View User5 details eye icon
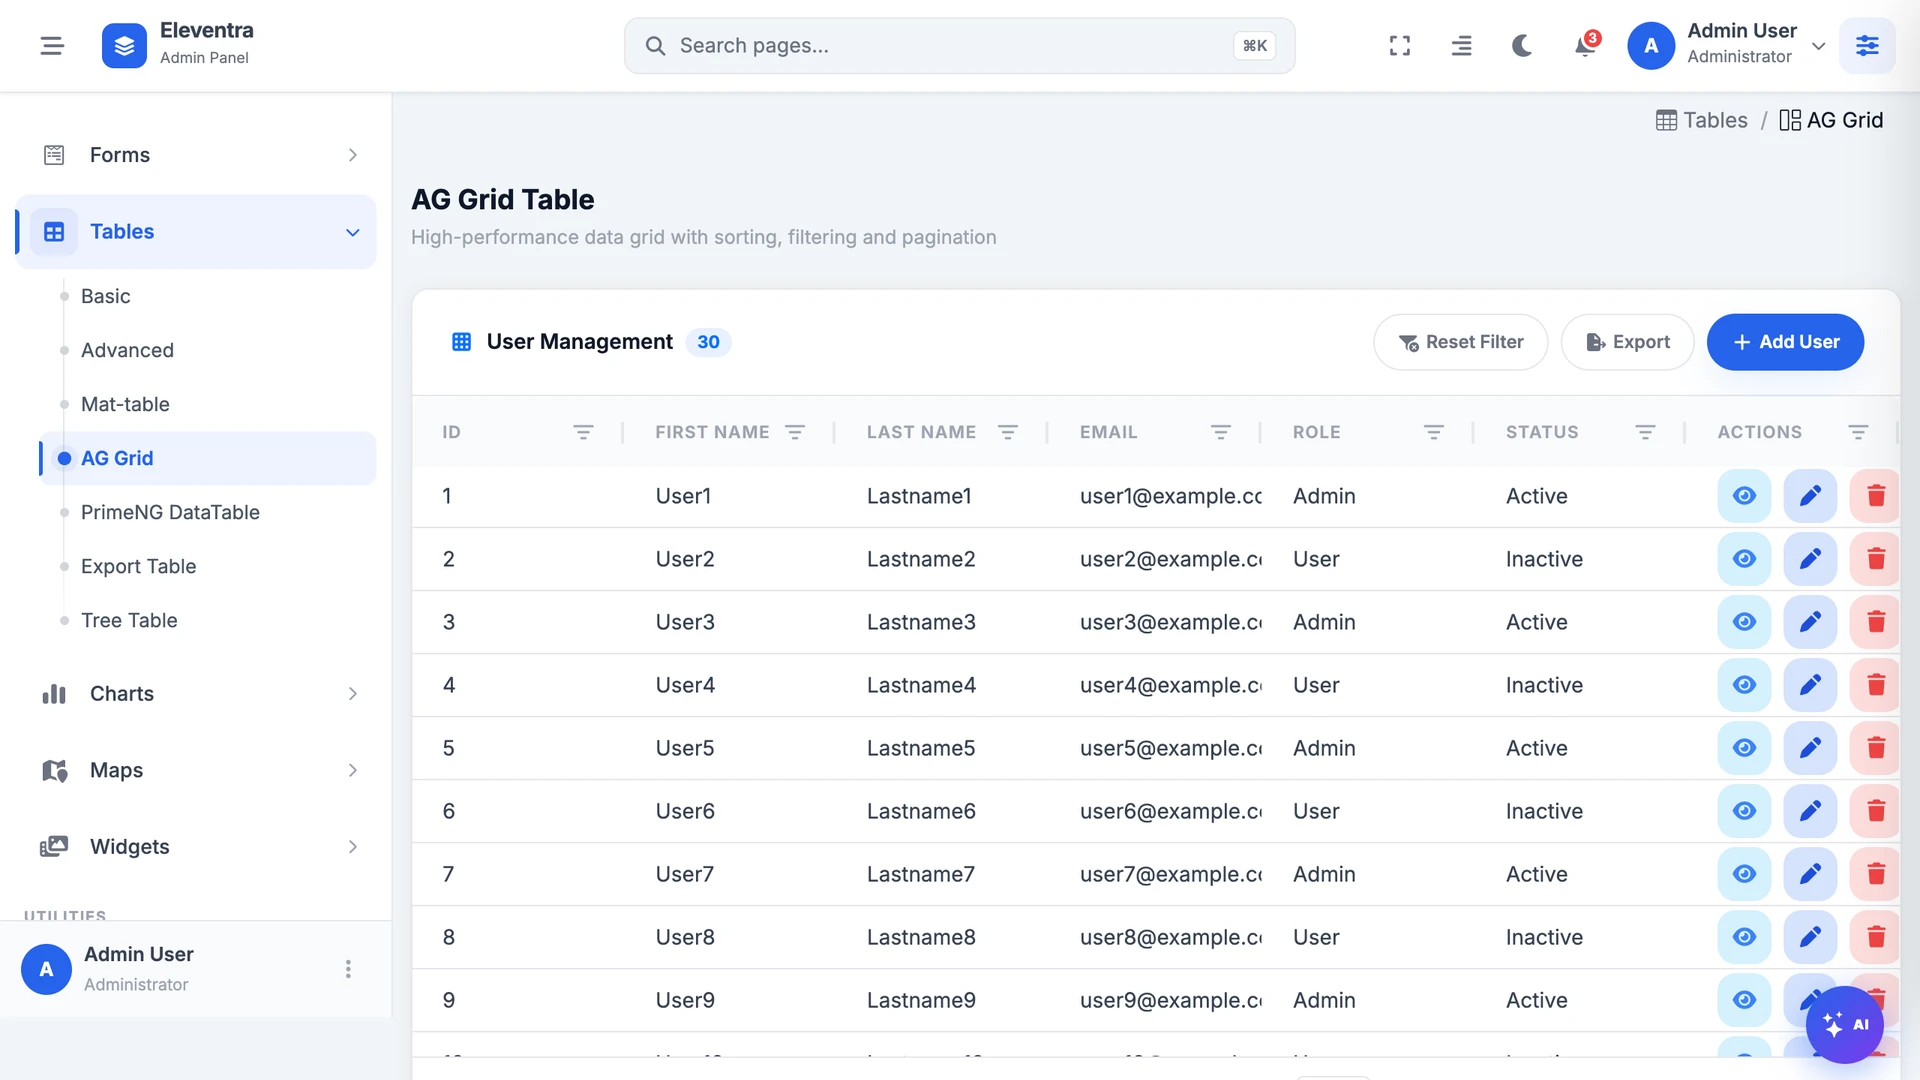The height and width of the screenshot is (1080, 1920). pos(1744,748)
